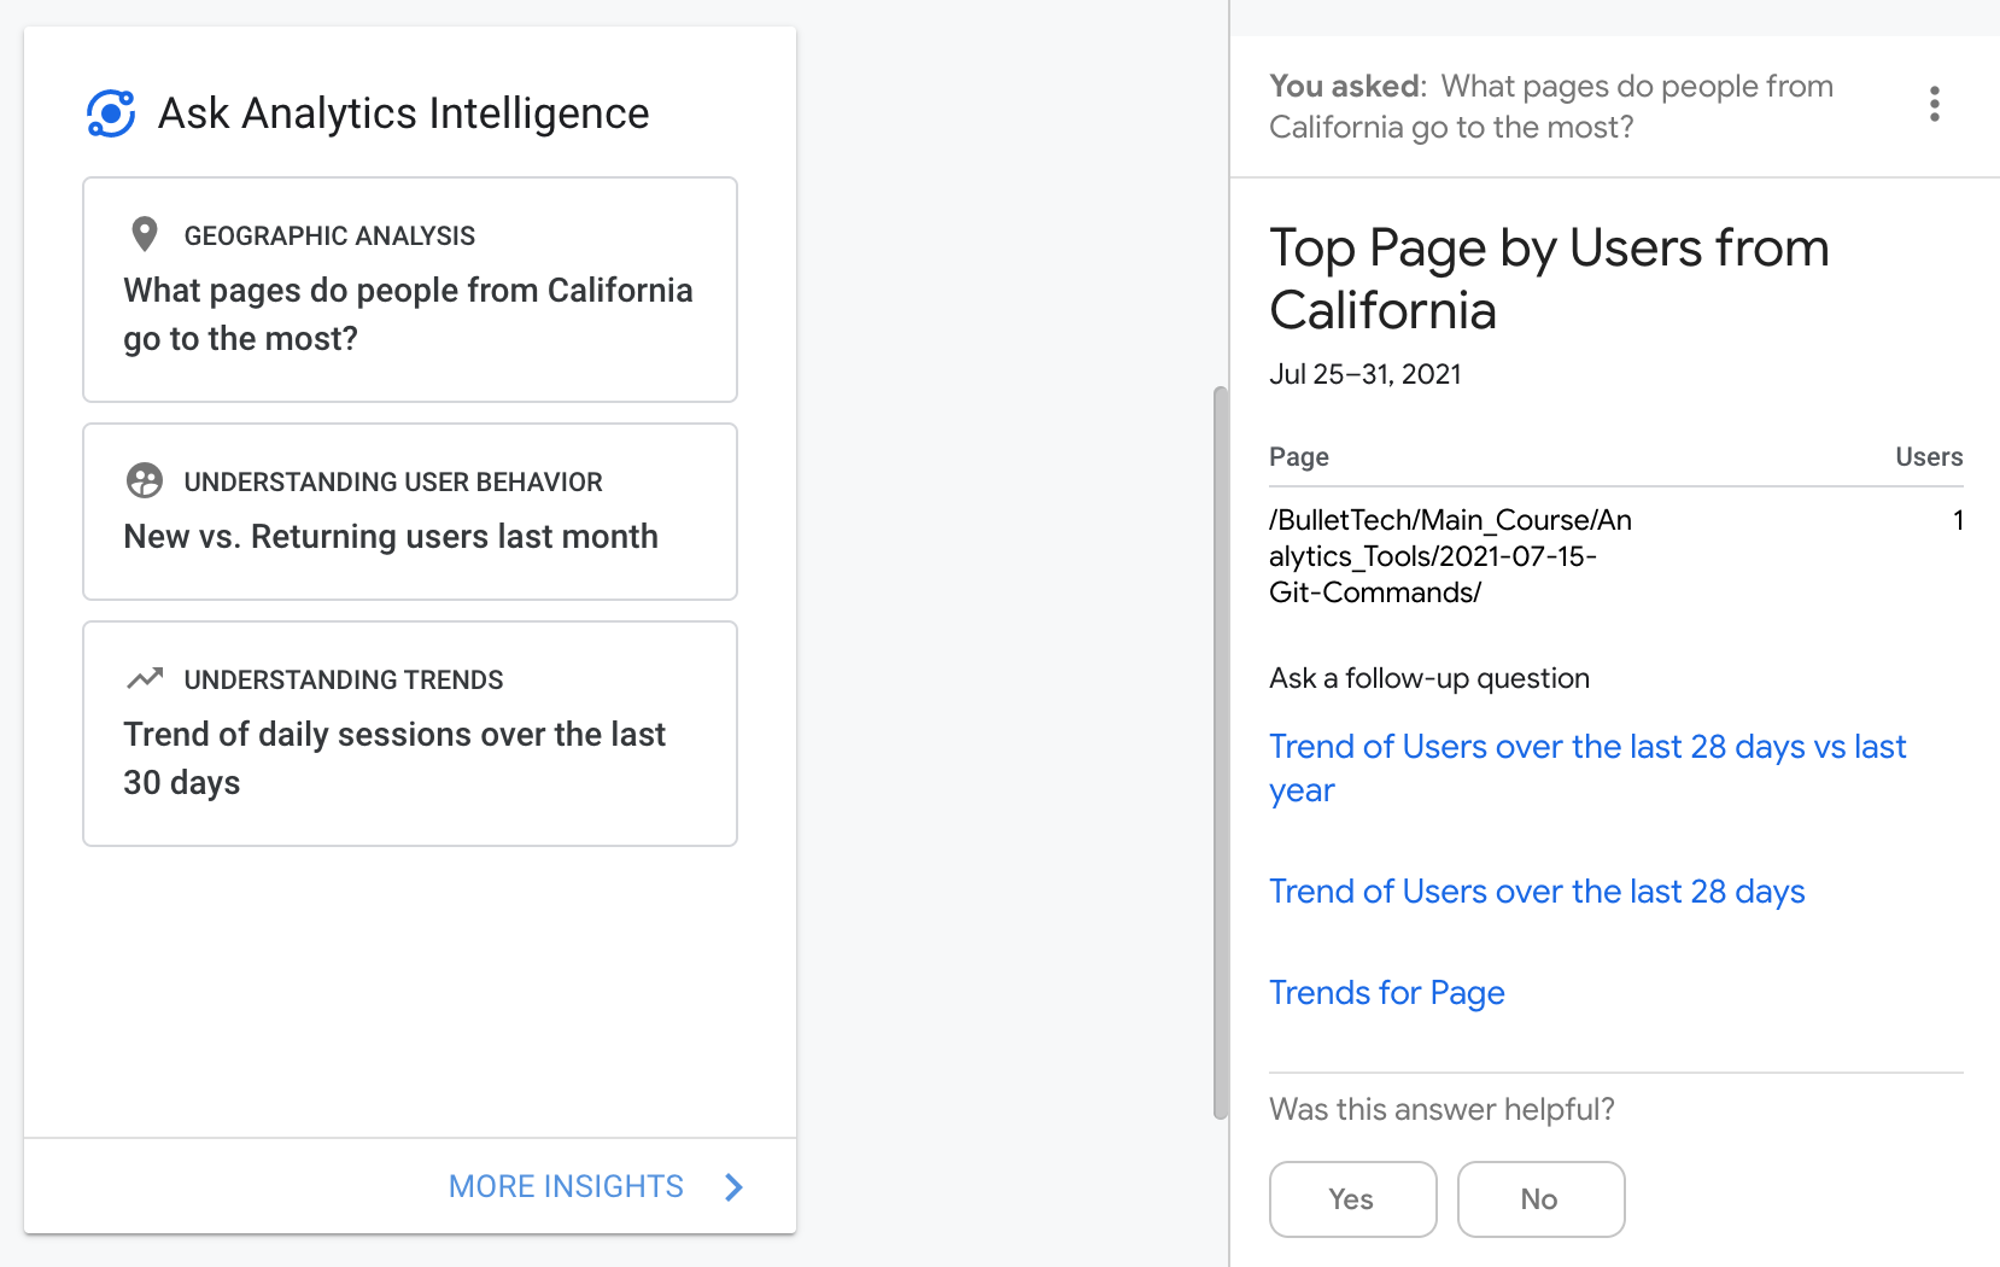Click the Analytics Intelligence logo icon
The height and width of the screenshot is (1267, 2000).
coord(111,113)
